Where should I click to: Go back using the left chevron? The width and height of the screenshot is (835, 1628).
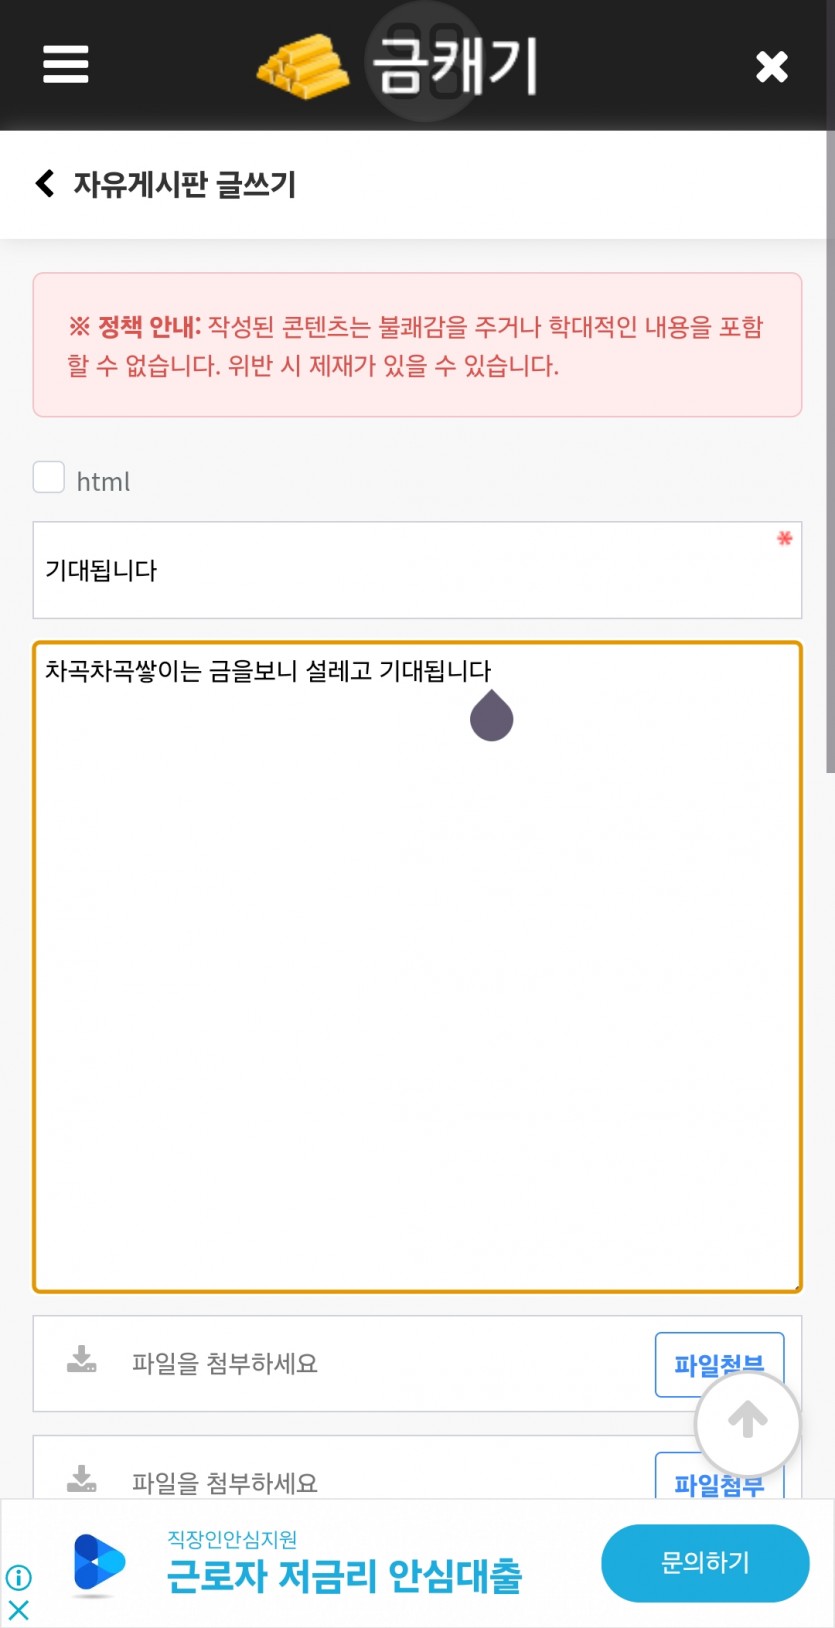(44, 183)
